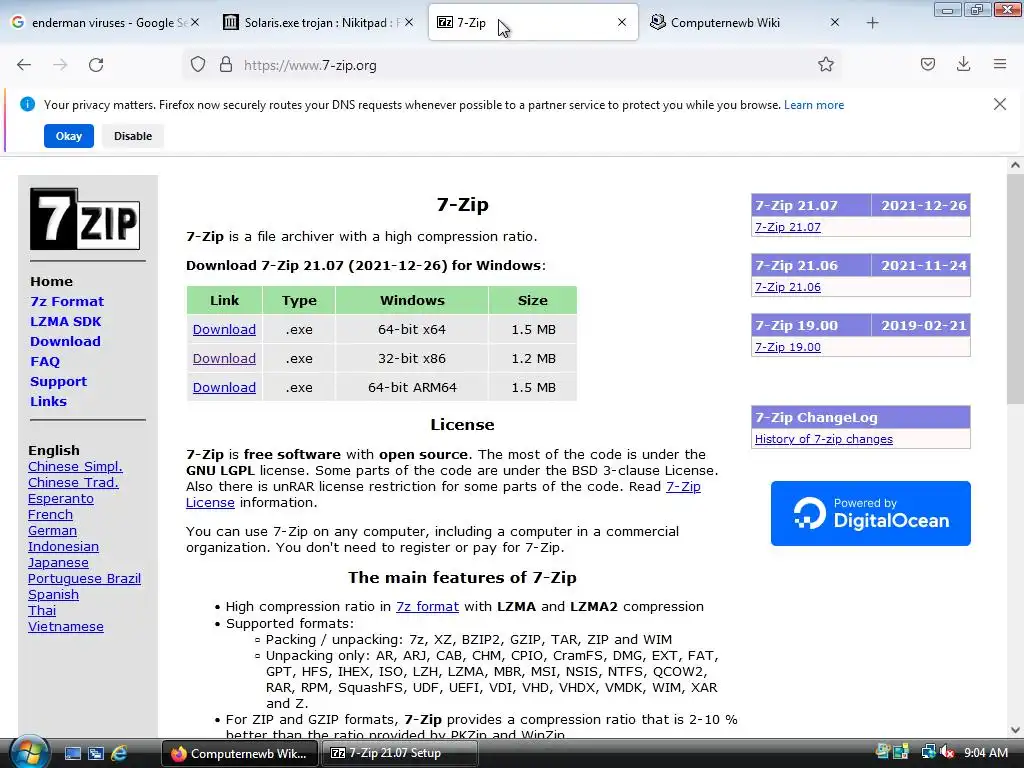Switch language to Portuguese Brazil
Image resolution: width=1024 pixels, height=768 pixels.
pos(84,579)
